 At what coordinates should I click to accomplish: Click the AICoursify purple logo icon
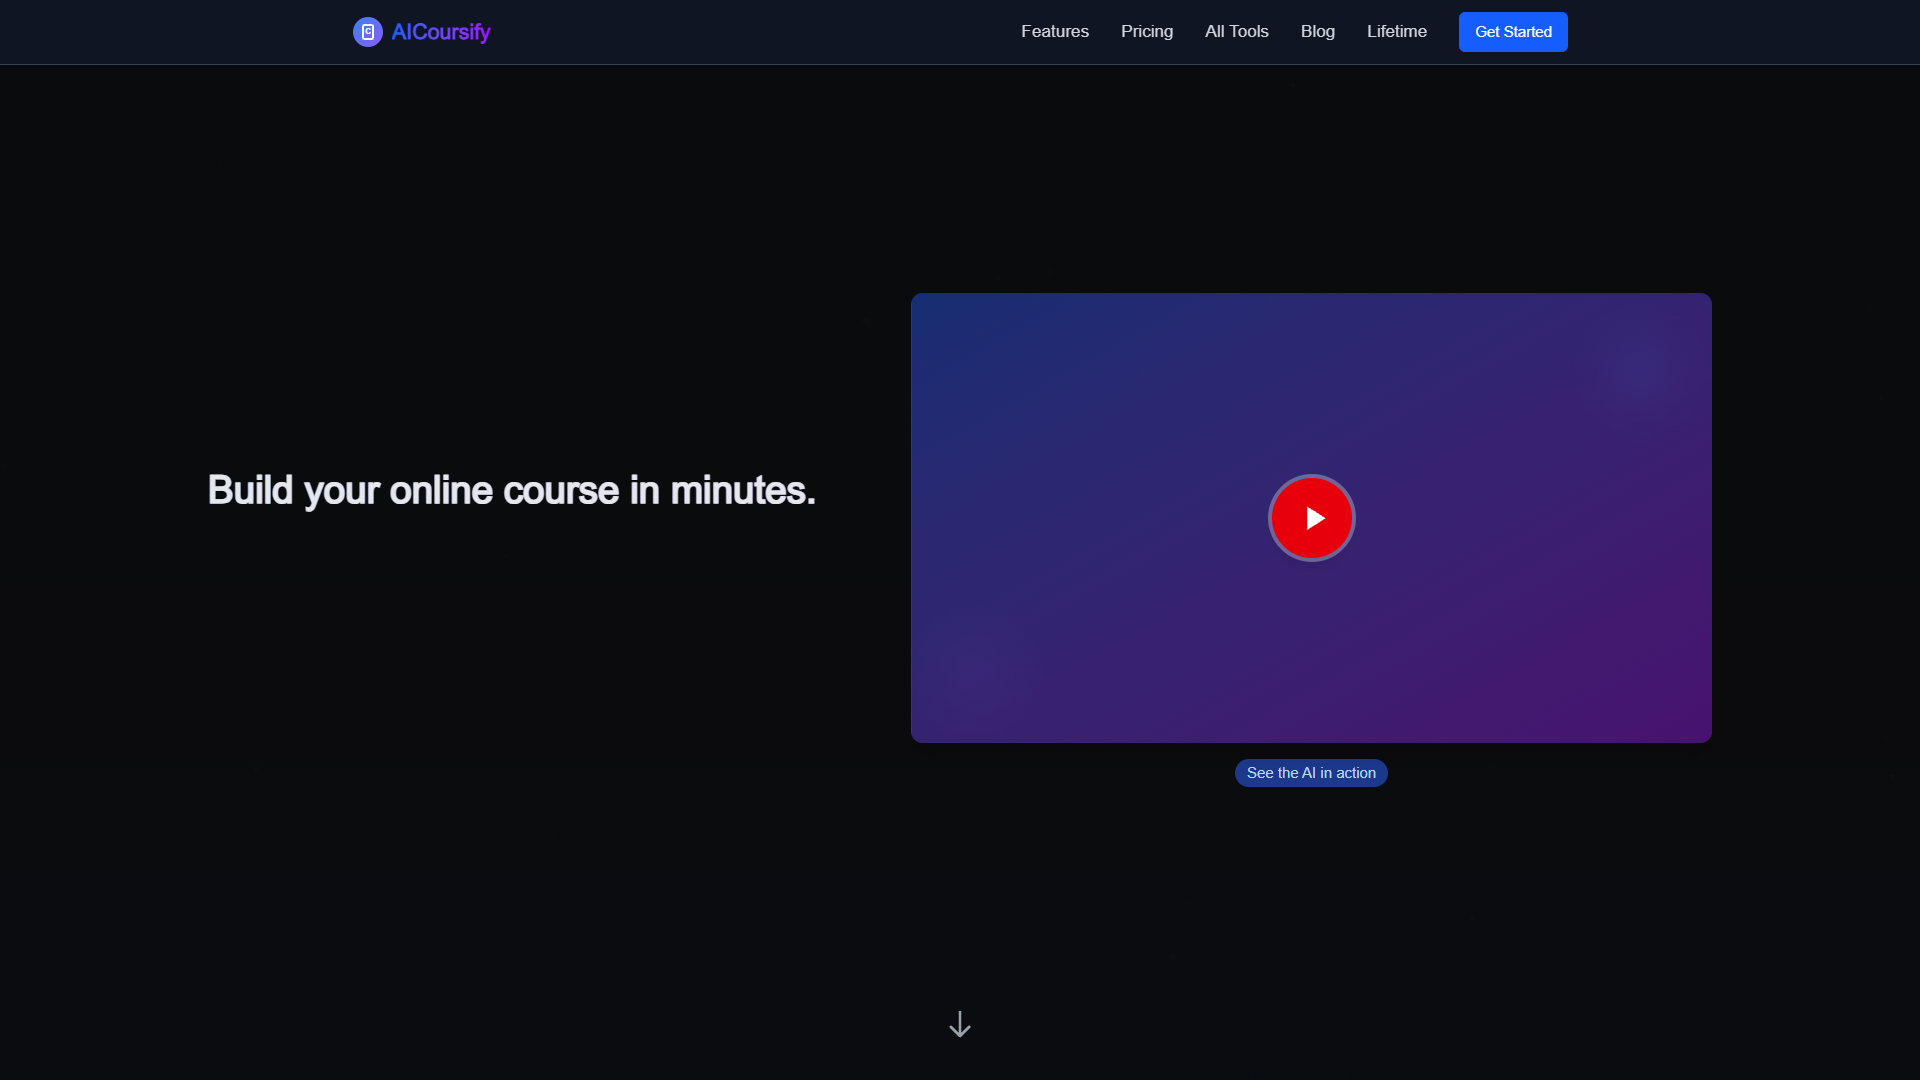tap(368, 32)
